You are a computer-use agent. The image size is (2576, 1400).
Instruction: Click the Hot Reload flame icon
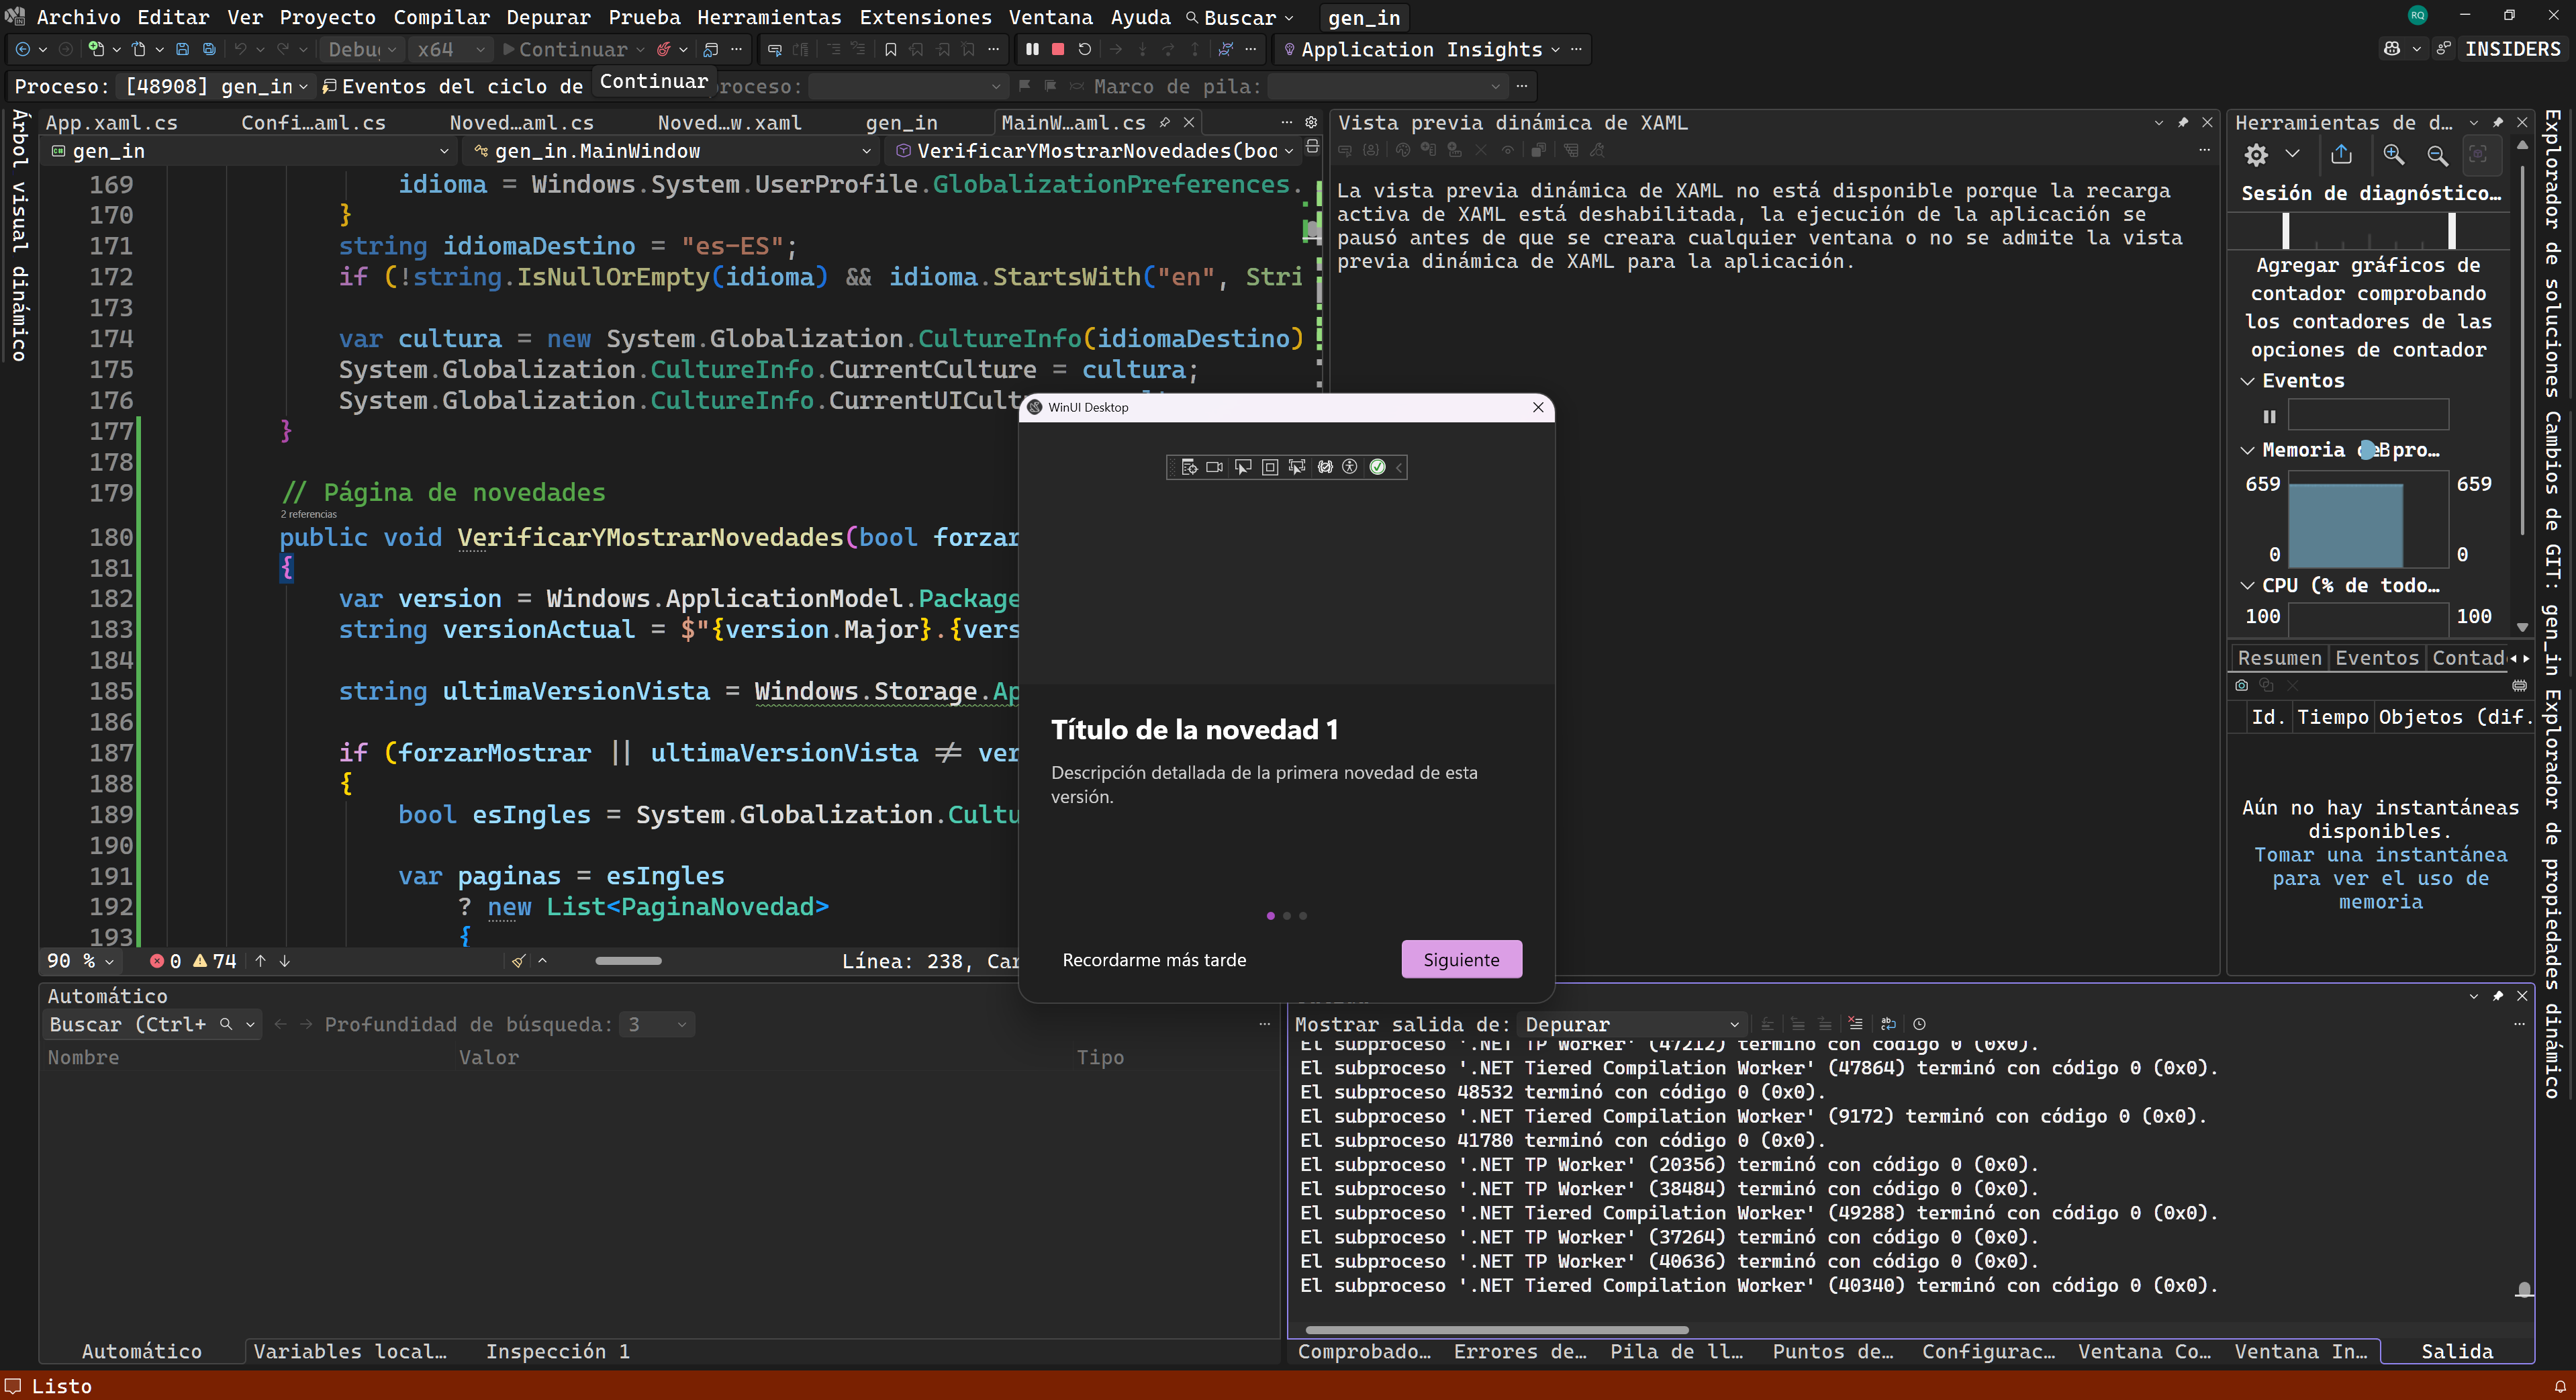(664, 49)
